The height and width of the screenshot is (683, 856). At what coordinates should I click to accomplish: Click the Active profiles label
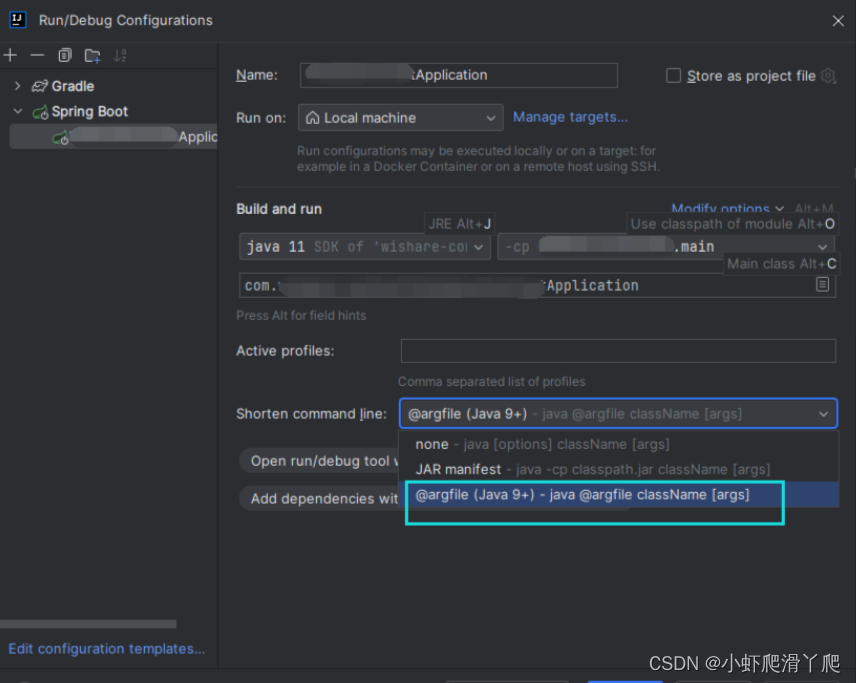pyautogui.click(x=285, y=351)
